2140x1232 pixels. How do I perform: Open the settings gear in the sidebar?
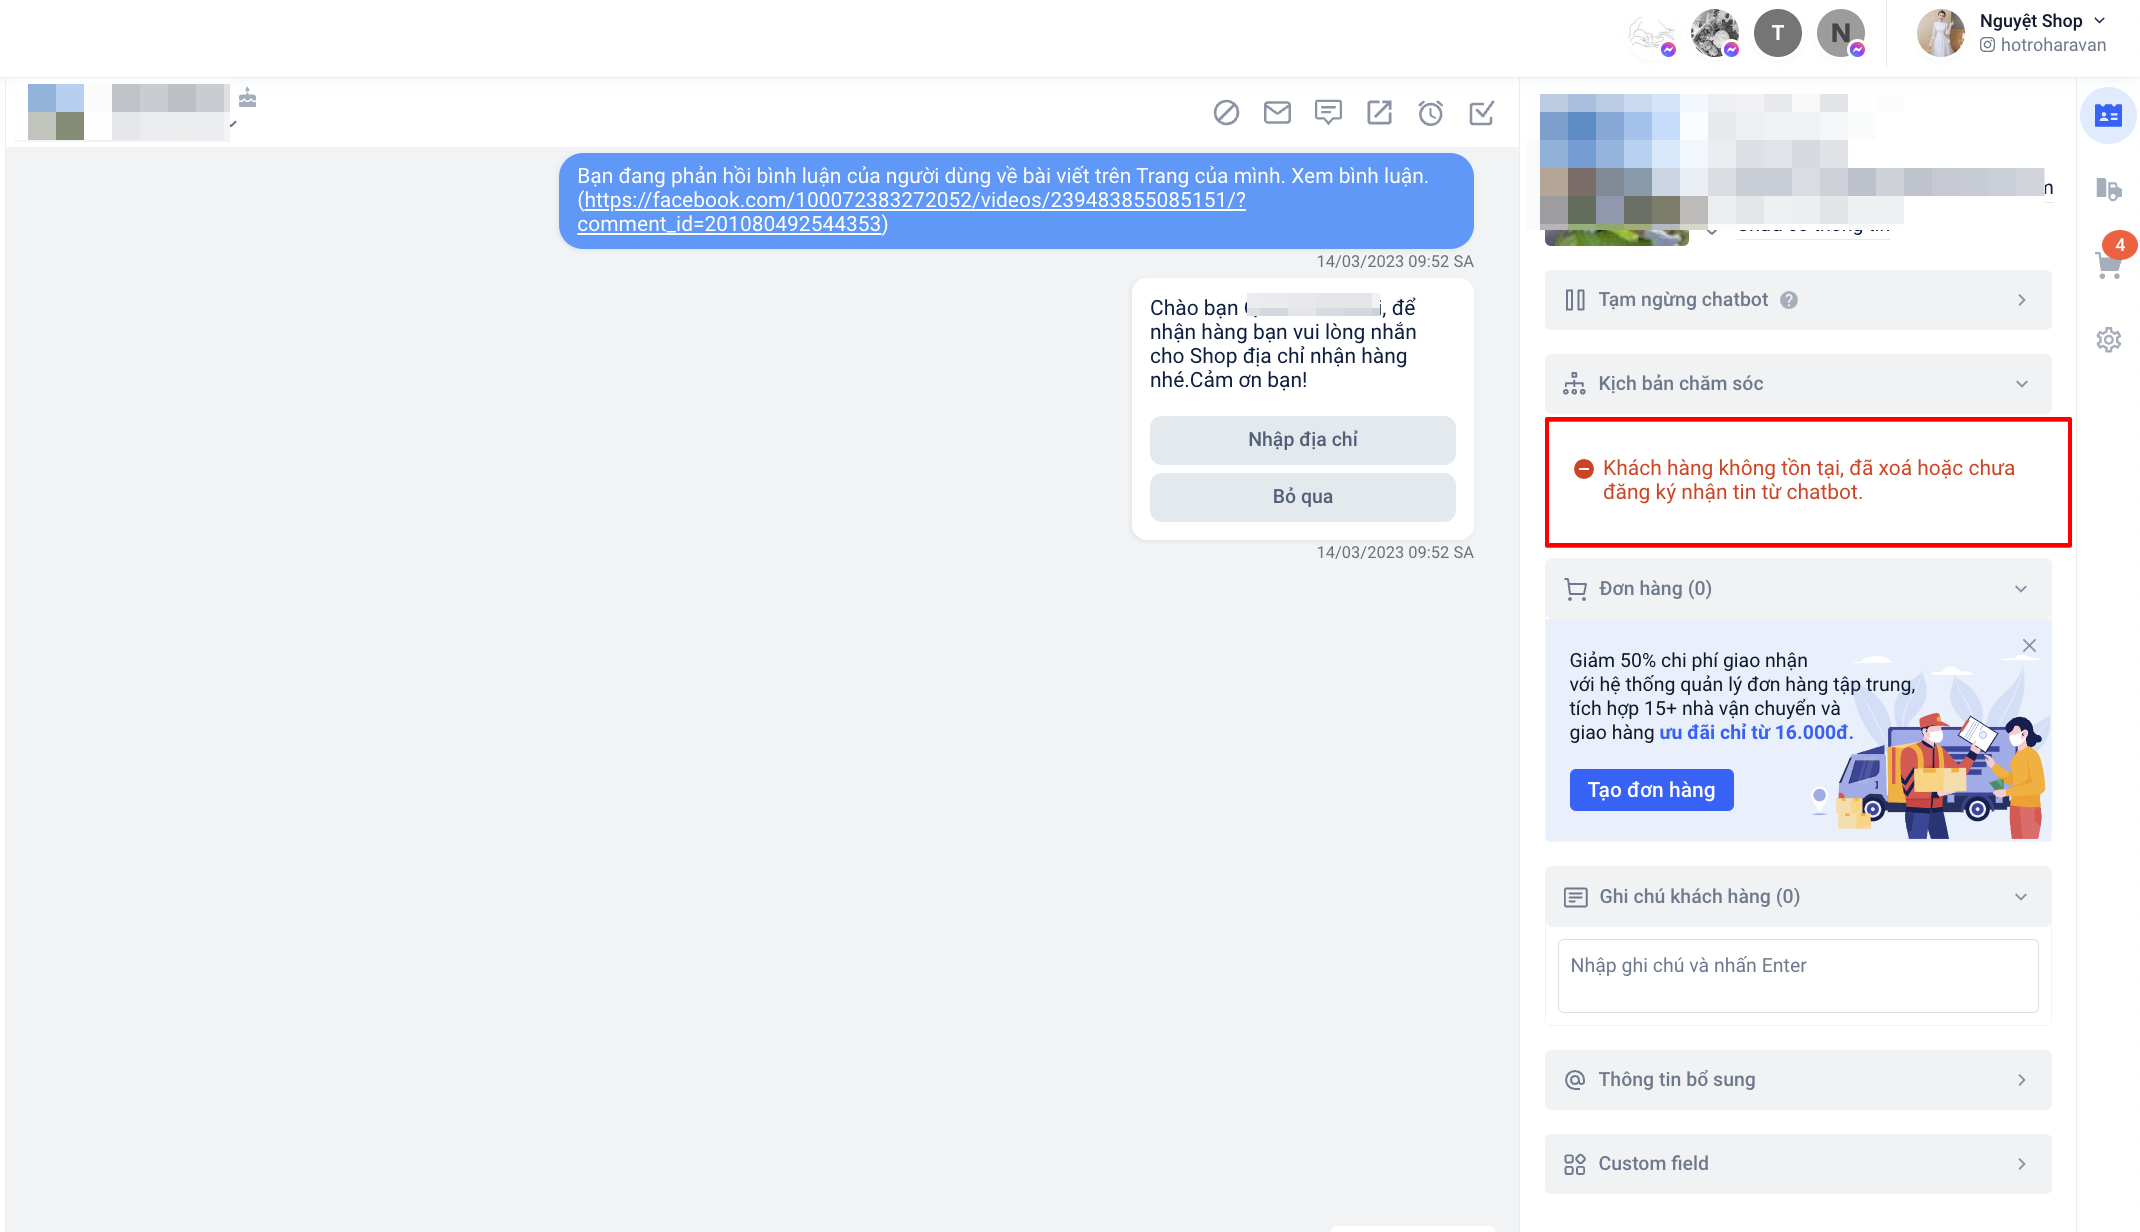click(x=2108, y=340)
